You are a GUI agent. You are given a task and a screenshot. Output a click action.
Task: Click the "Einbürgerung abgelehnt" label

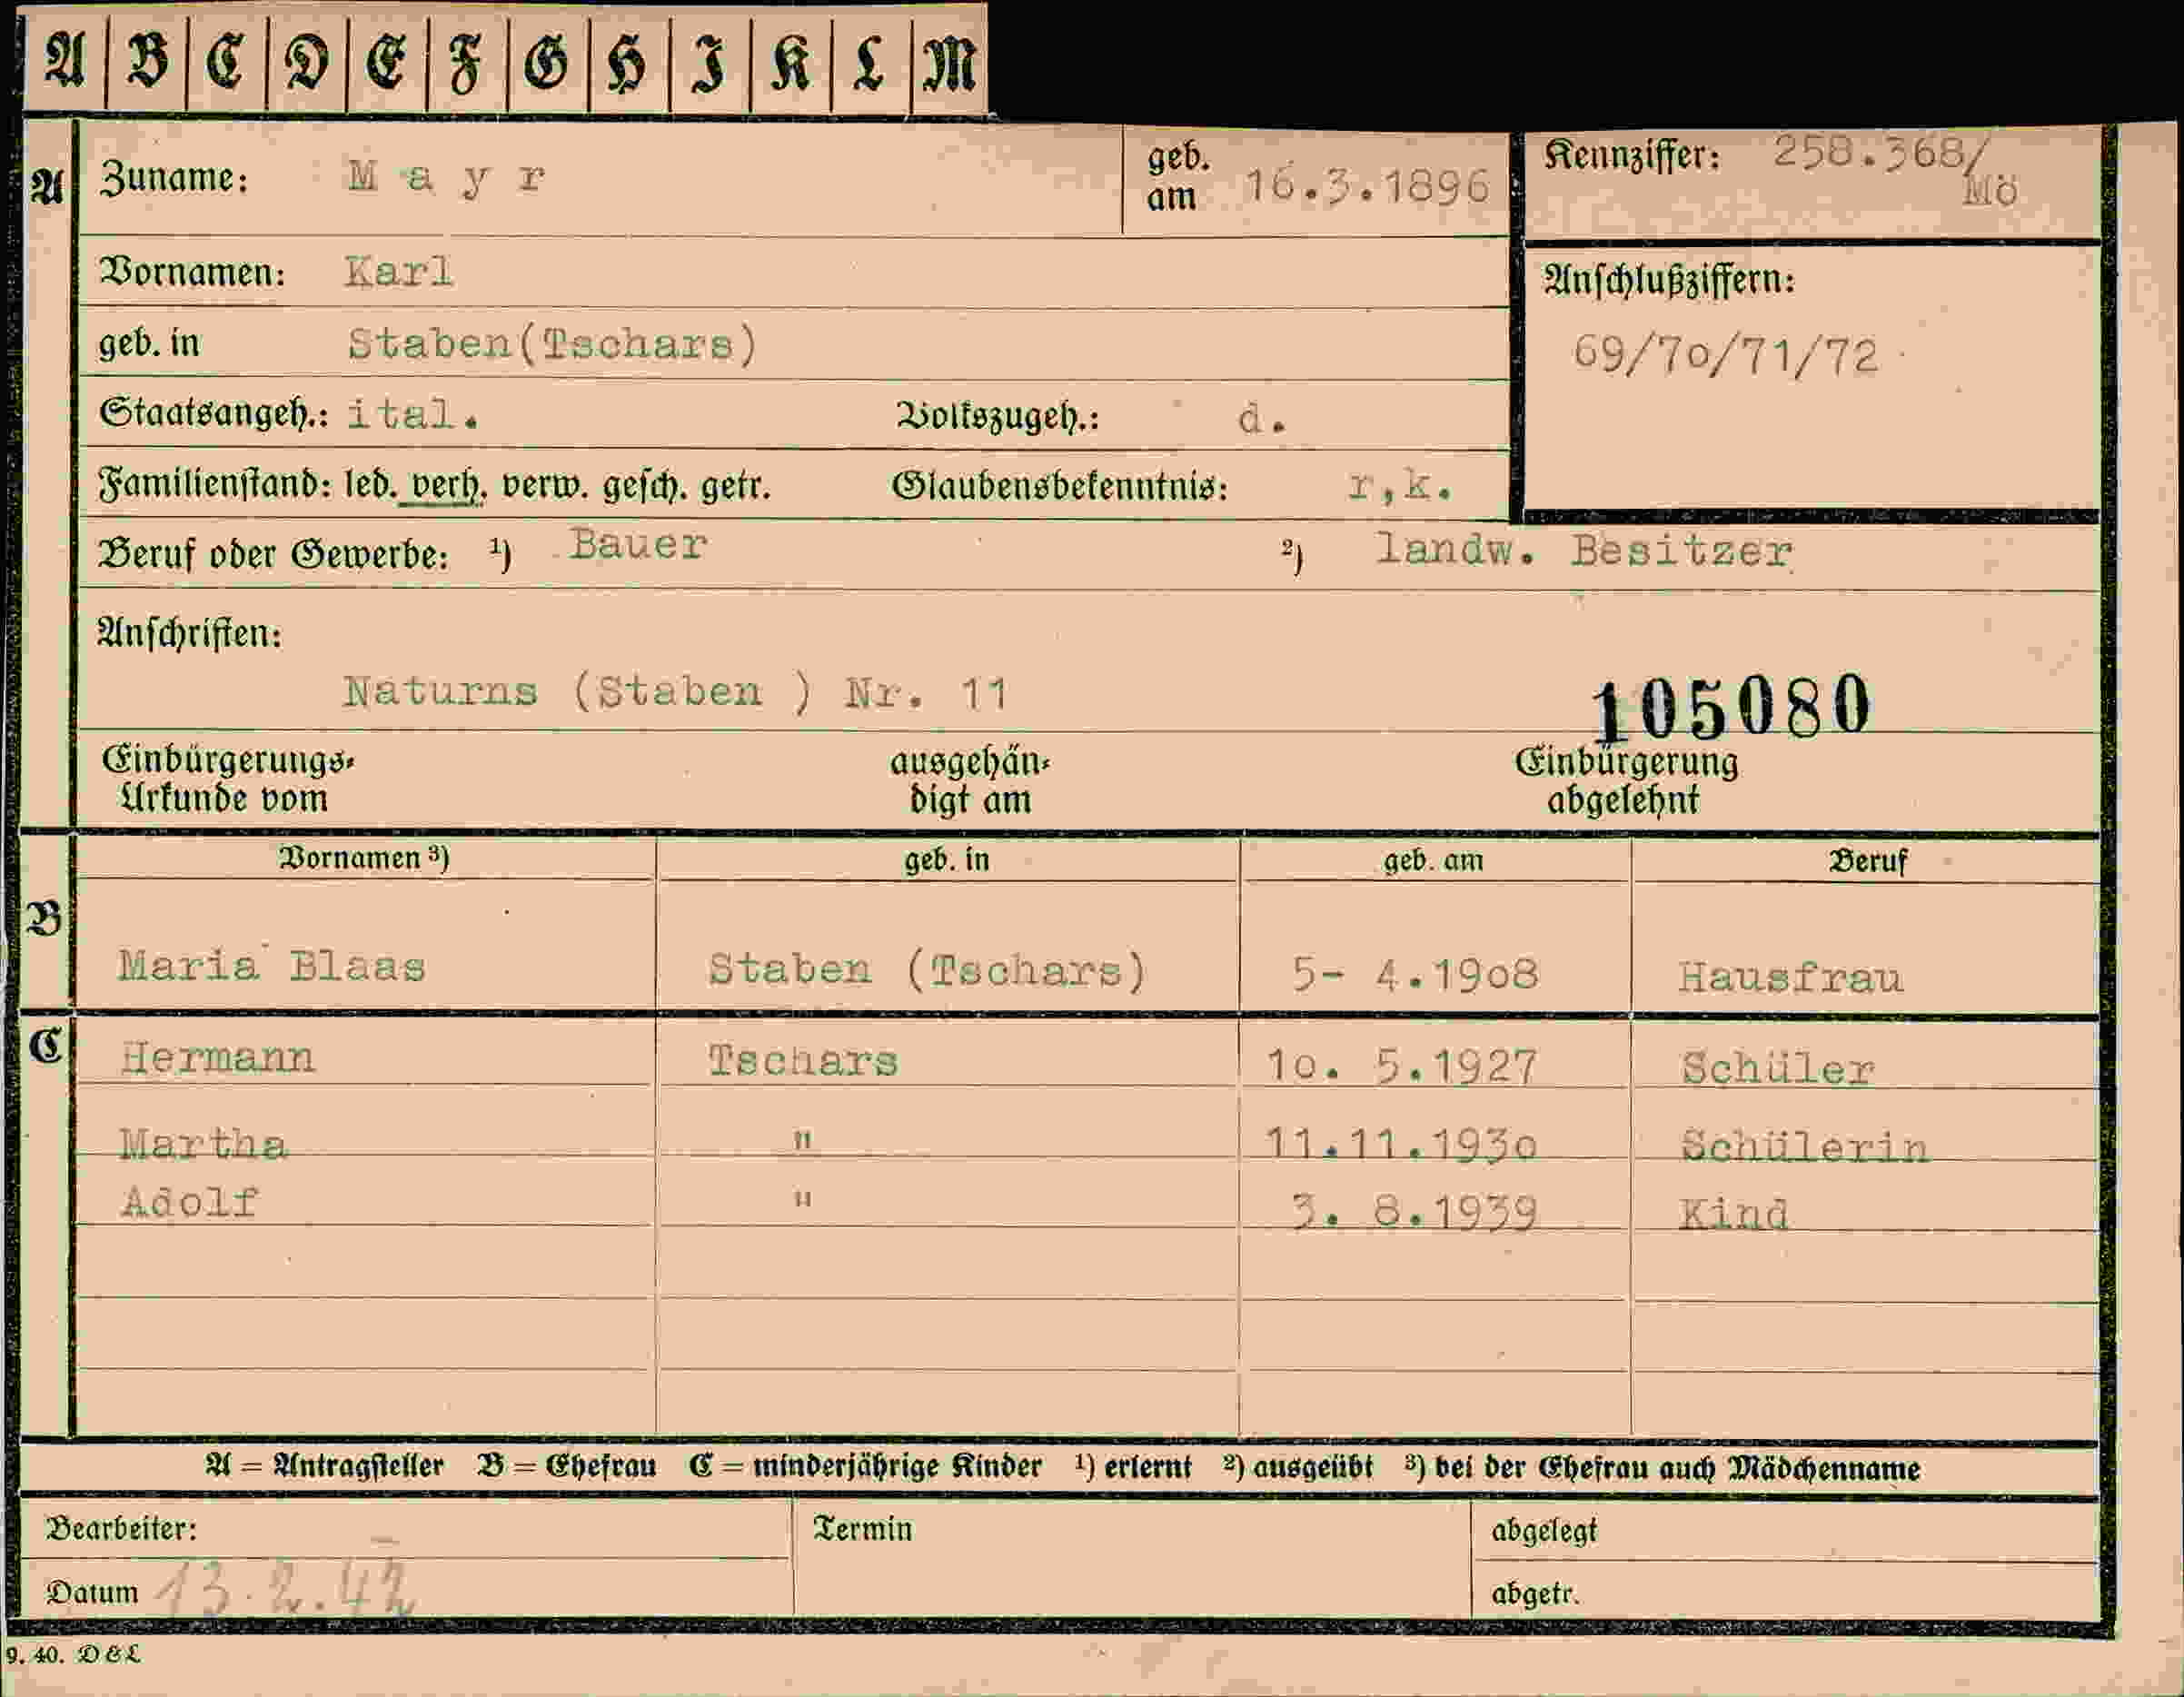tap(1626, 781)
